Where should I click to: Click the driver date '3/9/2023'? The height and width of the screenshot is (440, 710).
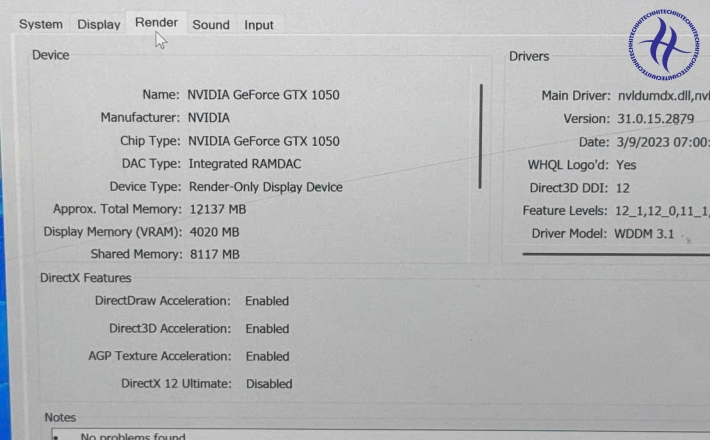(643, 142)
